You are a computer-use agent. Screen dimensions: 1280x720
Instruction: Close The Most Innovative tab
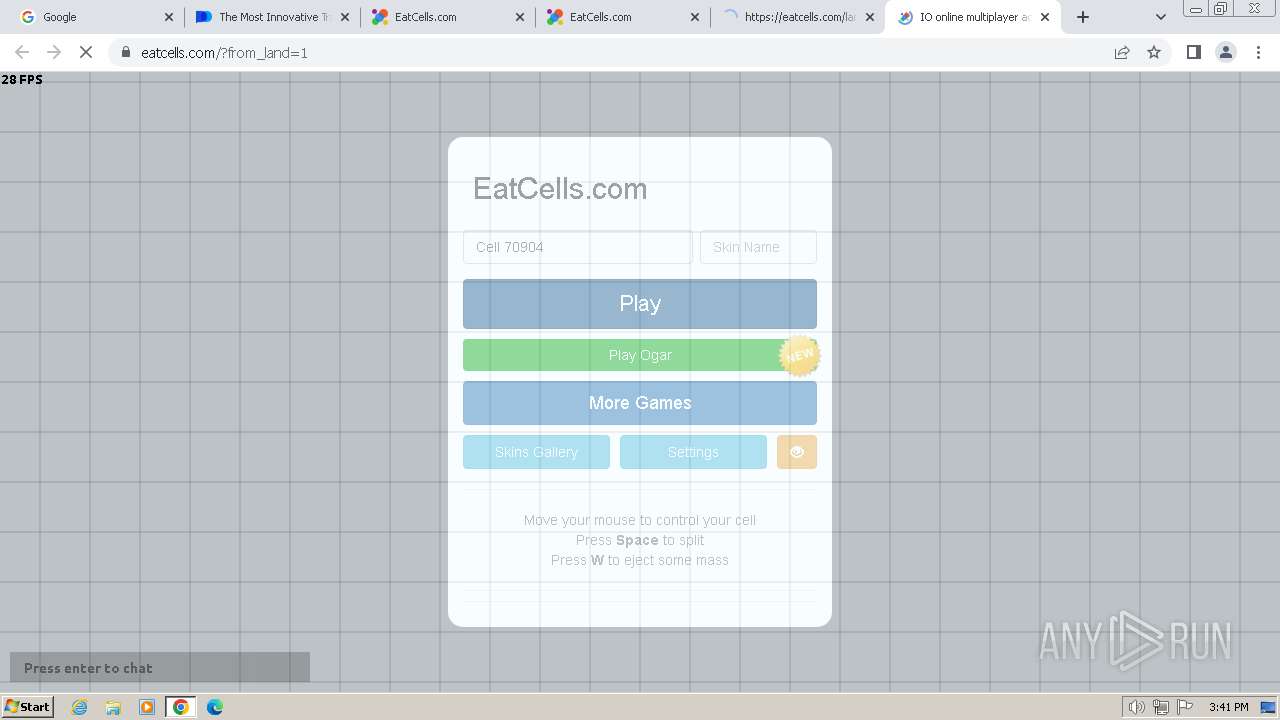pos(345,17)
